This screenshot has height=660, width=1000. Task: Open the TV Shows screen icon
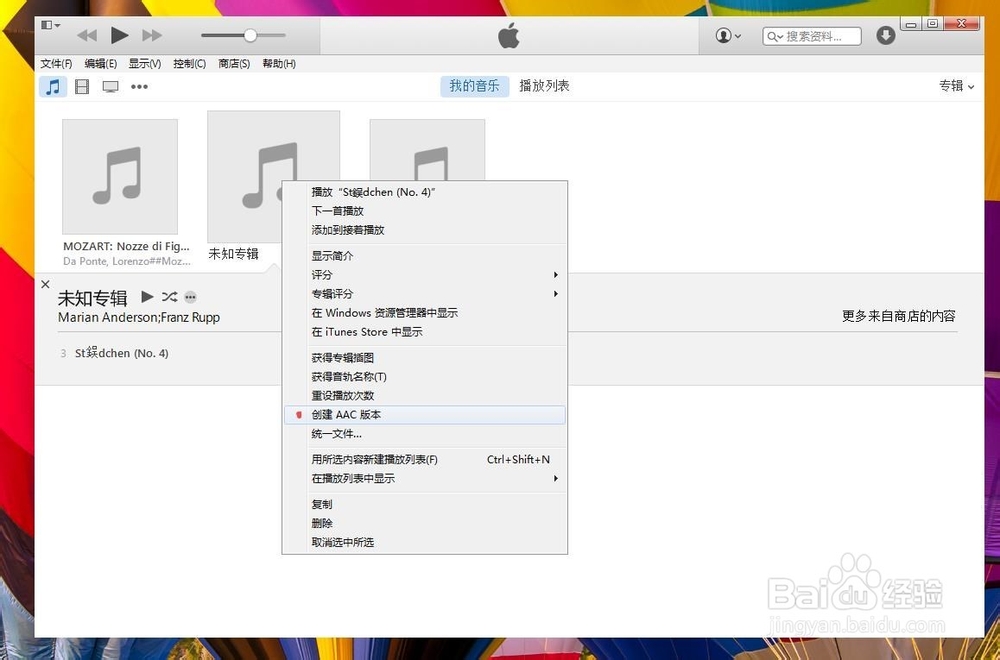(x=110, y=86)
